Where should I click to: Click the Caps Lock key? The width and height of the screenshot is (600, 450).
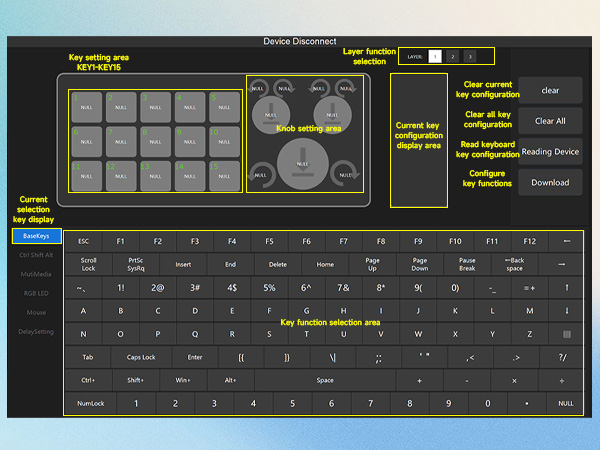(x=141, y=357)
